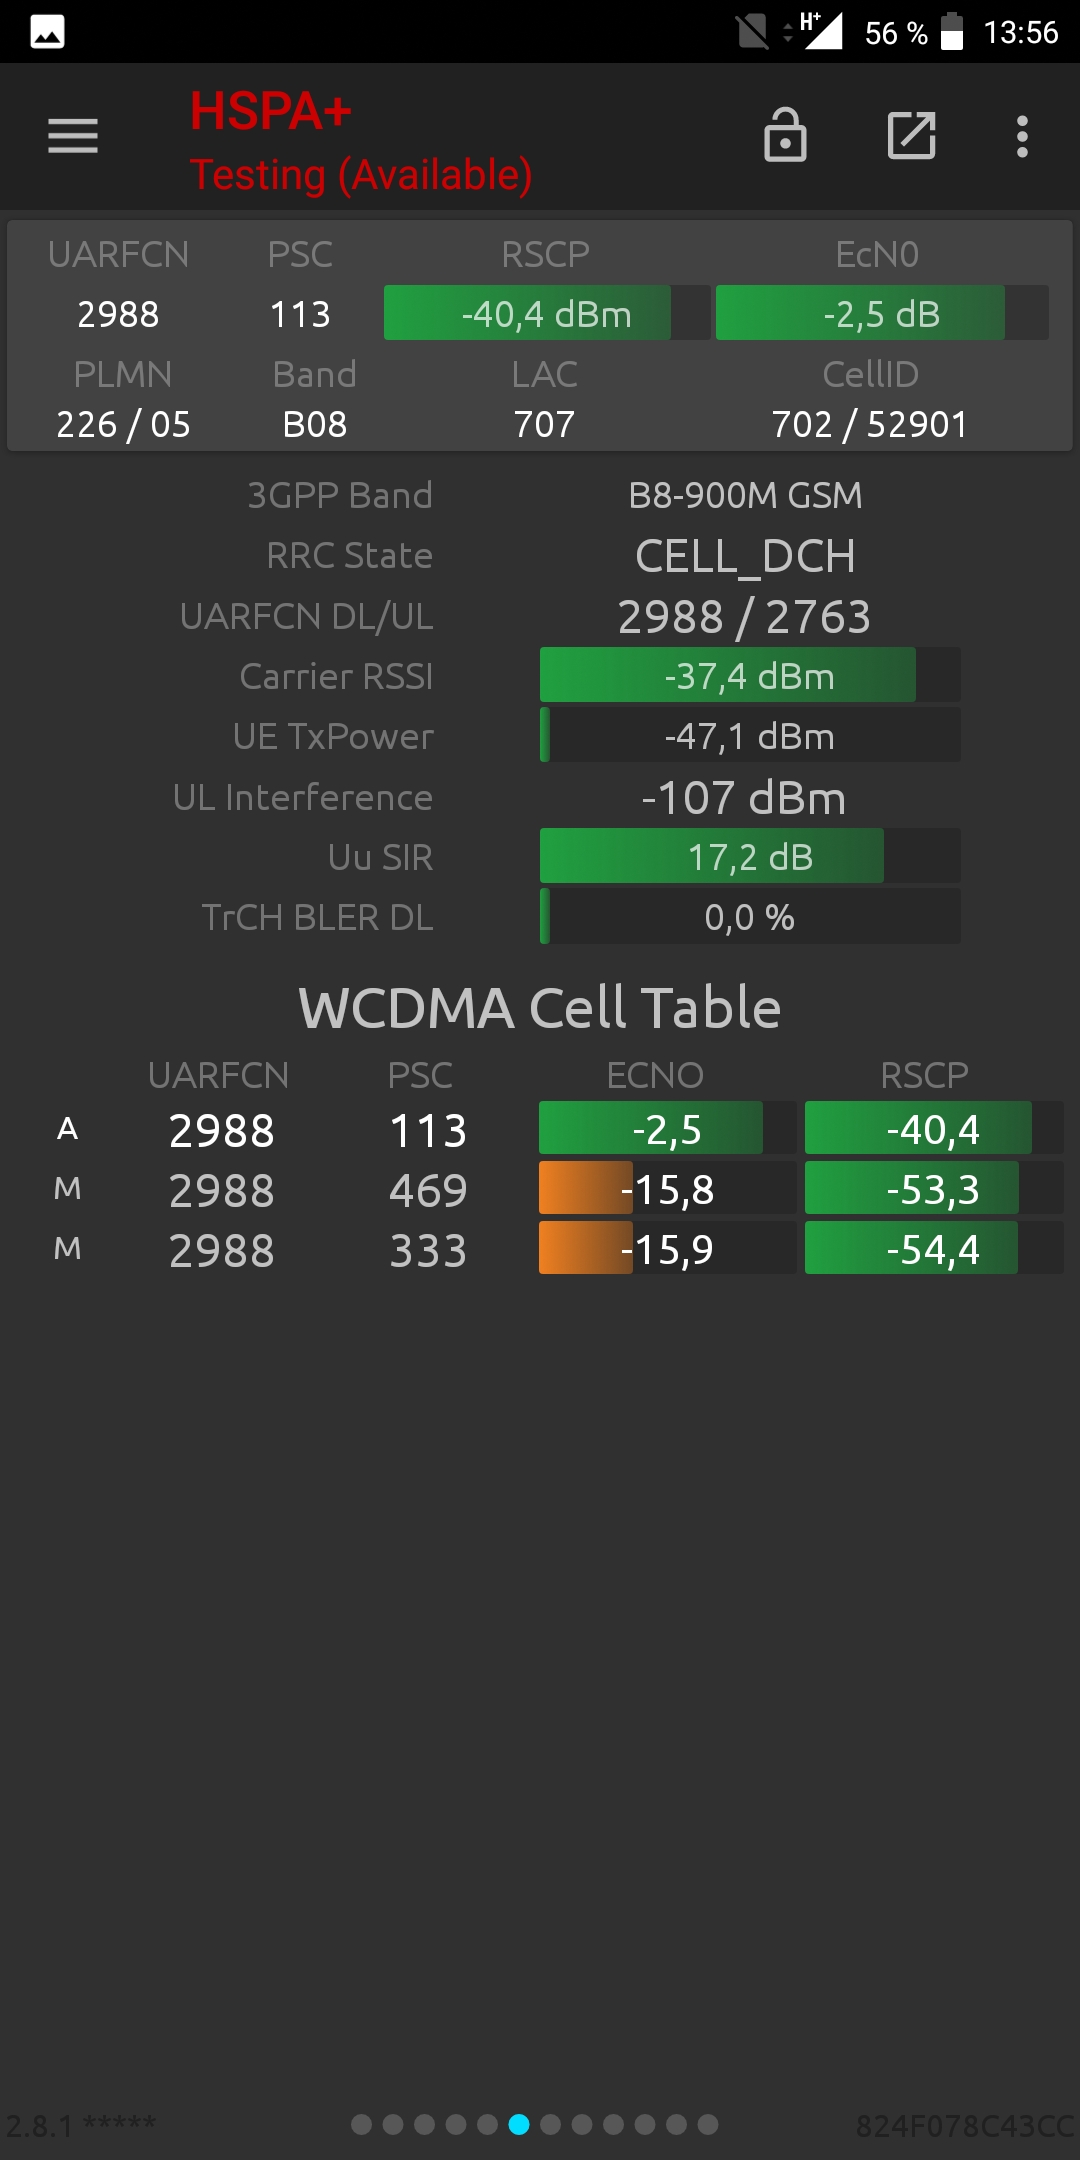Tap the battery icon in status bar
The height and width of the screenshot is (2160, 1080).
952,32
